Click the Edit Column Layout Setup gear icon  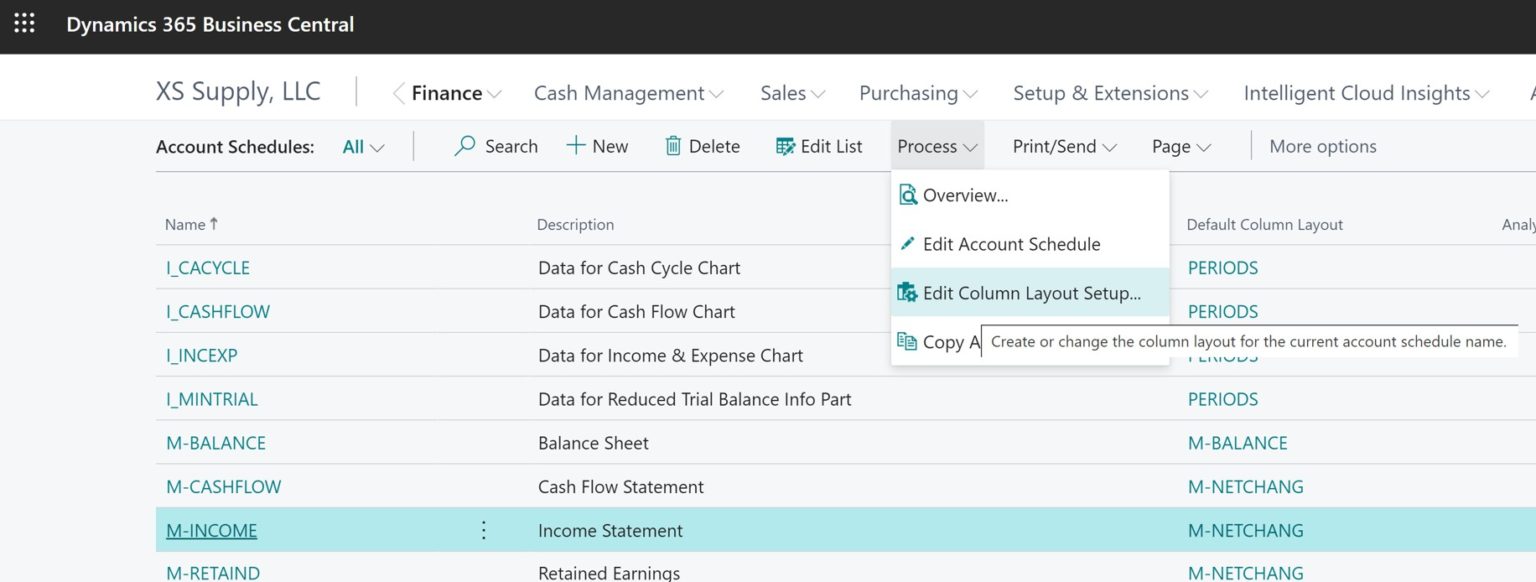pos(908,292)
